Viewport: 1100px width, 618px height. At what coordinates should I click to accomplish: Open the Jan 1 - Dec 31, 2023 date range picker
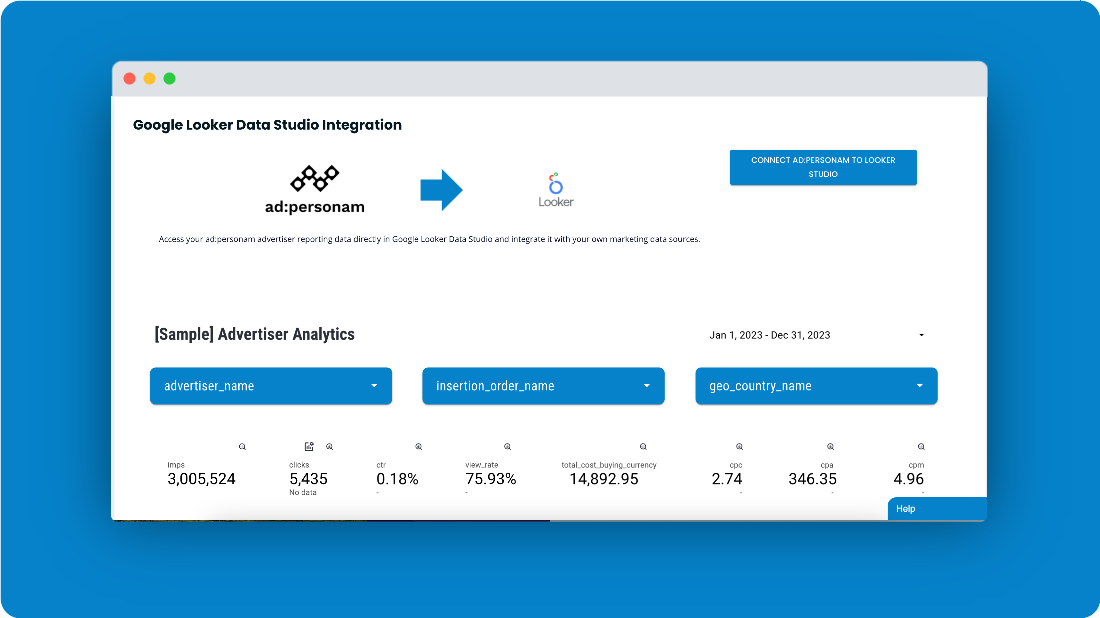point(816,335)
